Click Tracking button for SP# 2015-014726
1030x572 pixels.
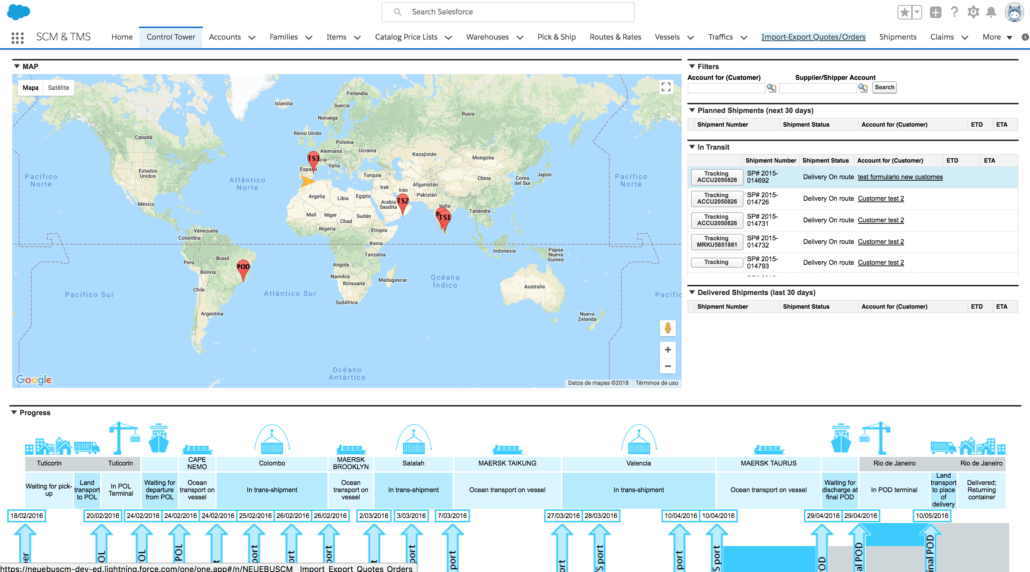coord(716,198)
